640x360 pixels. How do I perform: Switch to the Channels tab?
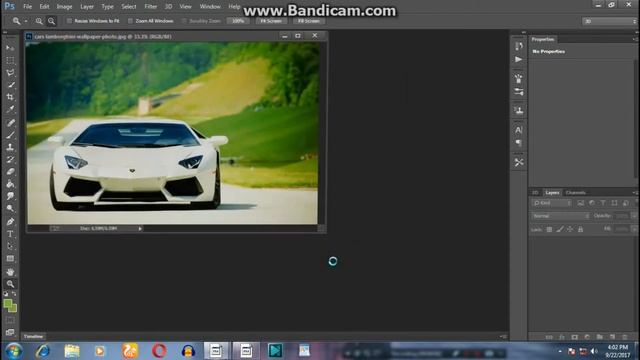576,193
